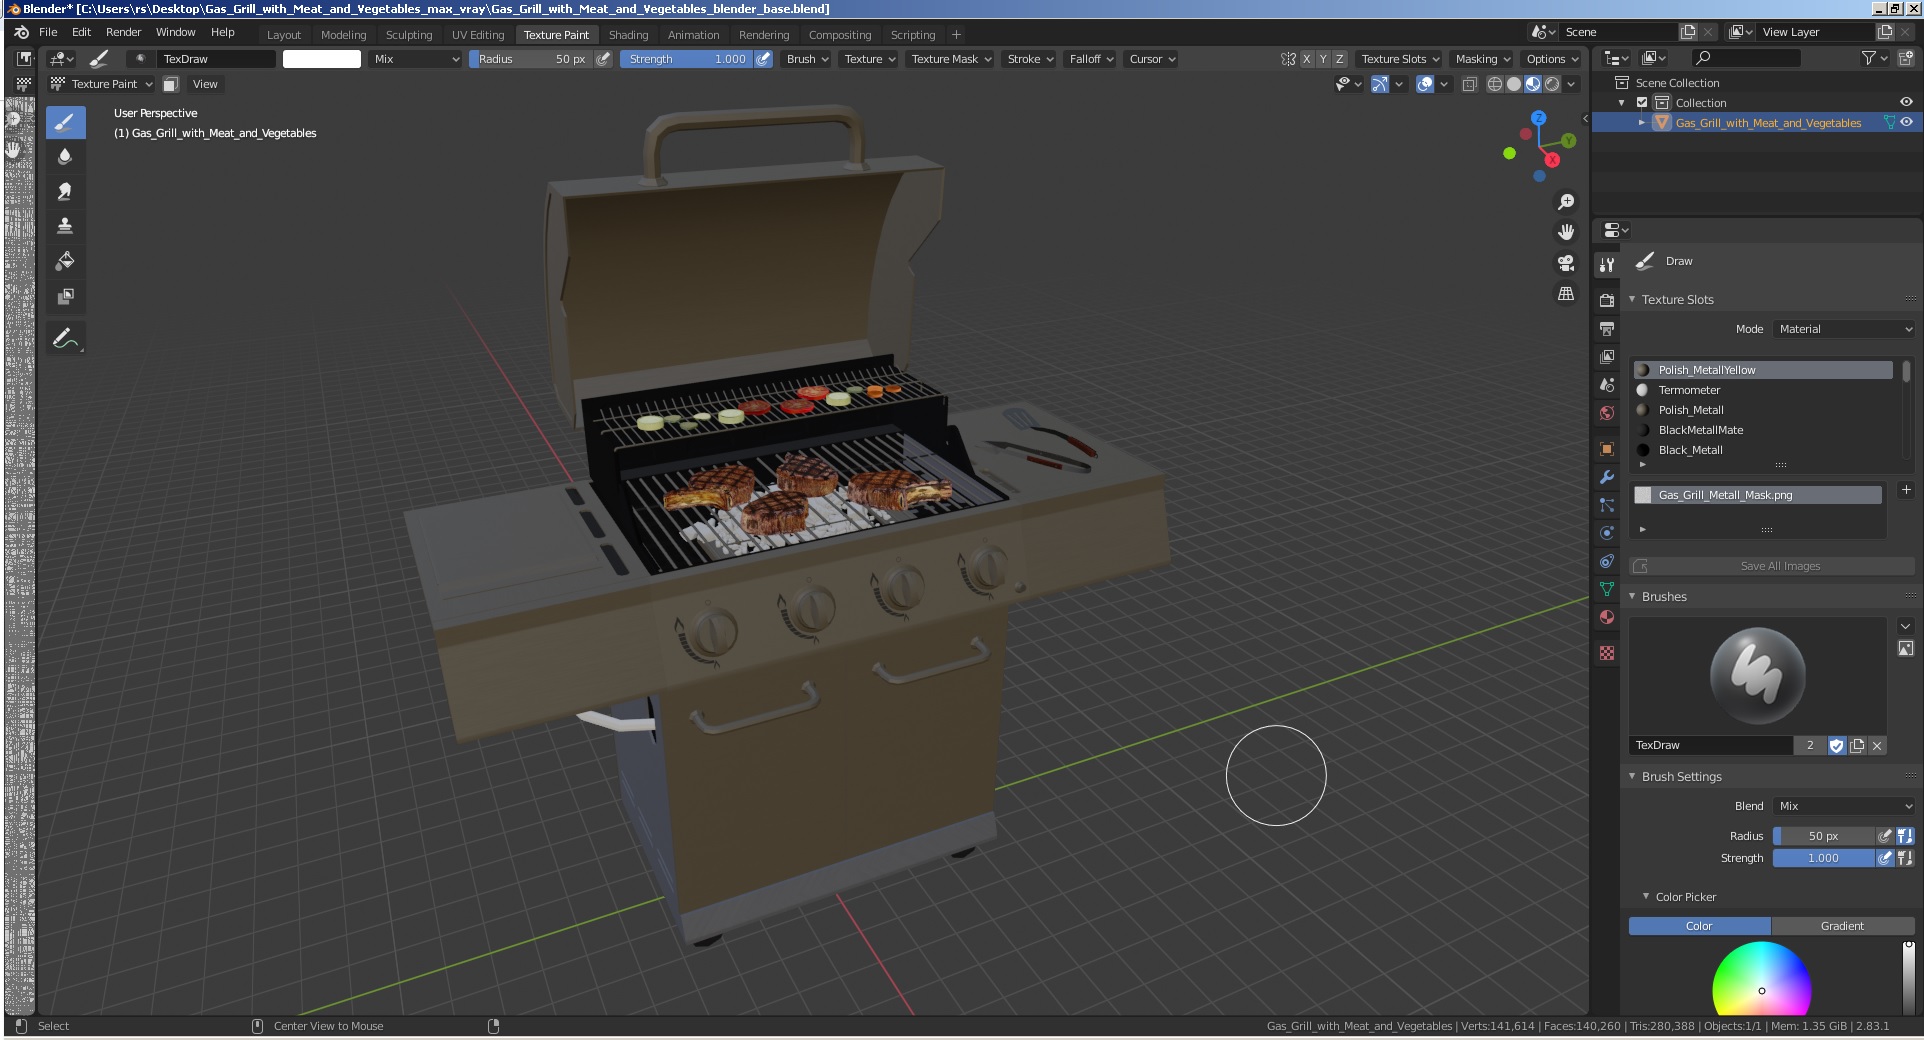Open the Texture Slots header dropdown
Image resolution: width=1924 pixels, height=1040 pixels.
click(1400, 59)
